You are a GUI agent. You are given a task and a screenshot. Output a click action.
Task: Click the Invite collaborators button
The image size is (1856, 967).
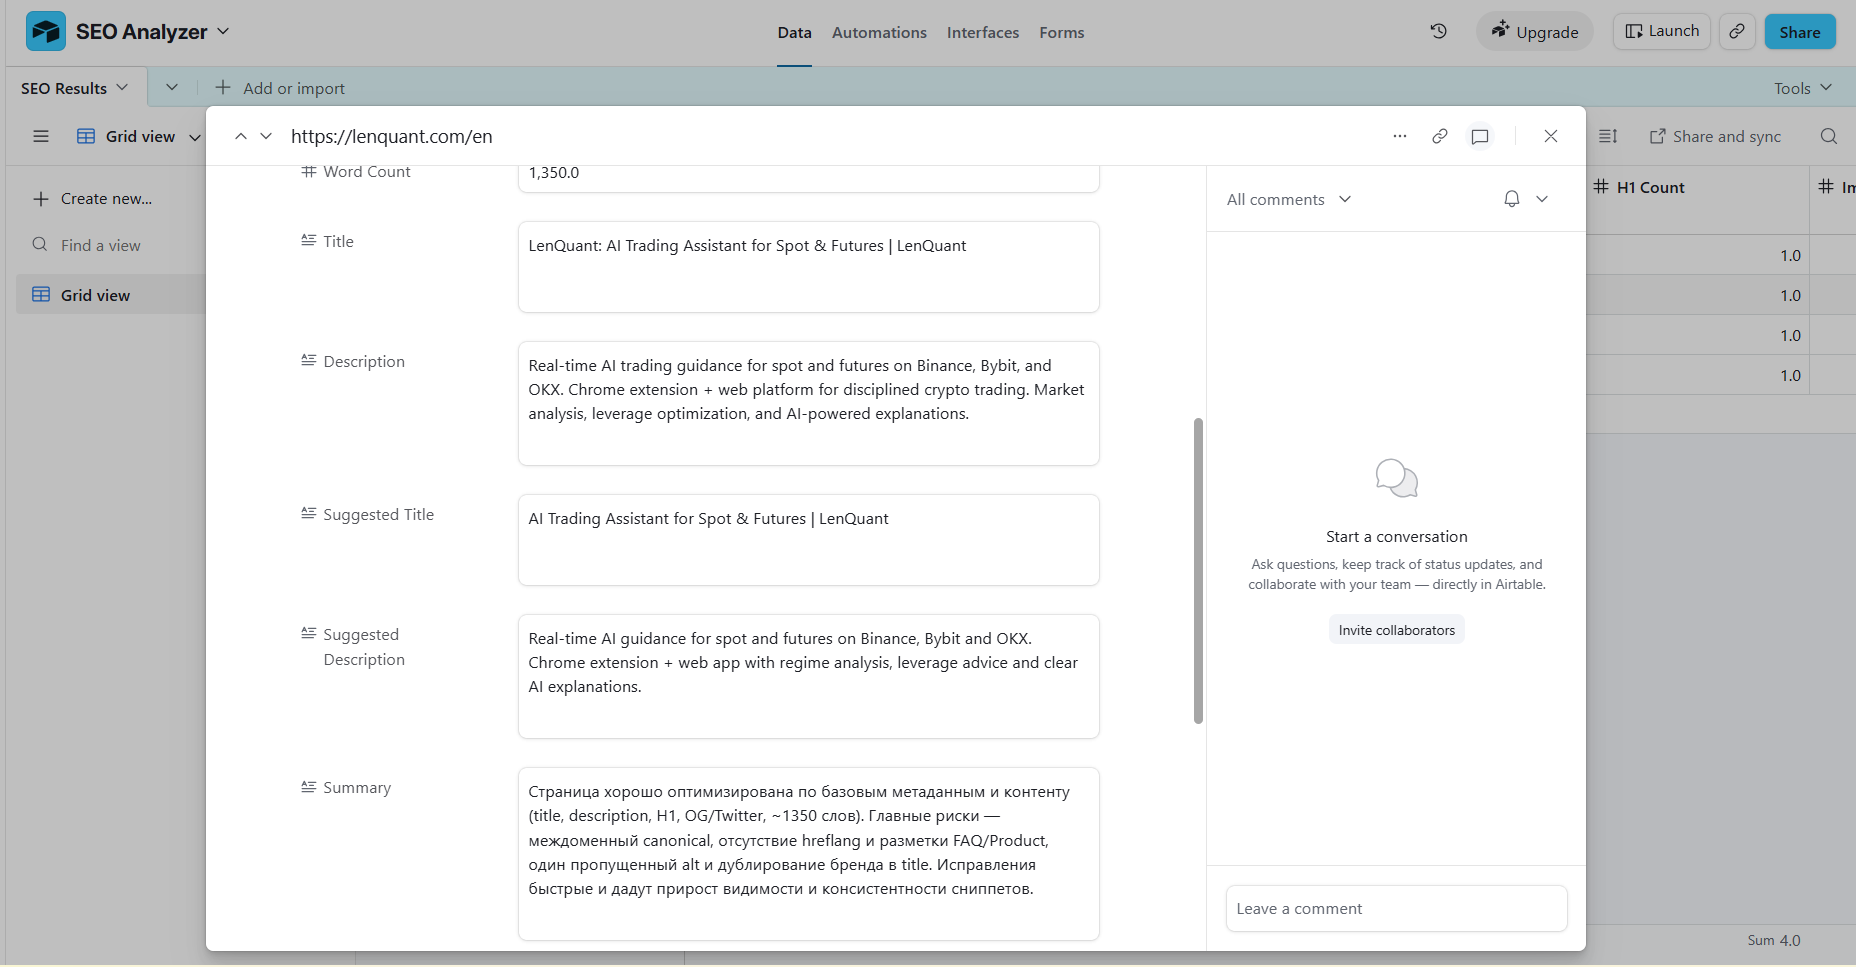tap(1397, 630)
